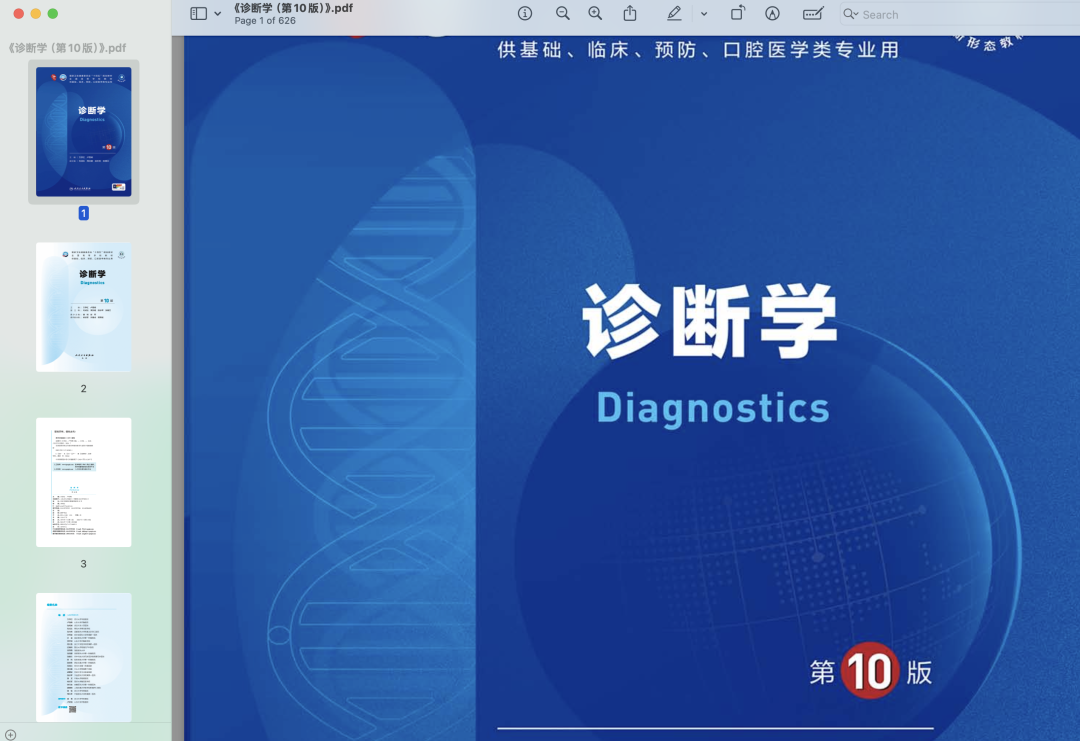Click the window title 《诊断学（第10版）》.pdf

[293, 8]
